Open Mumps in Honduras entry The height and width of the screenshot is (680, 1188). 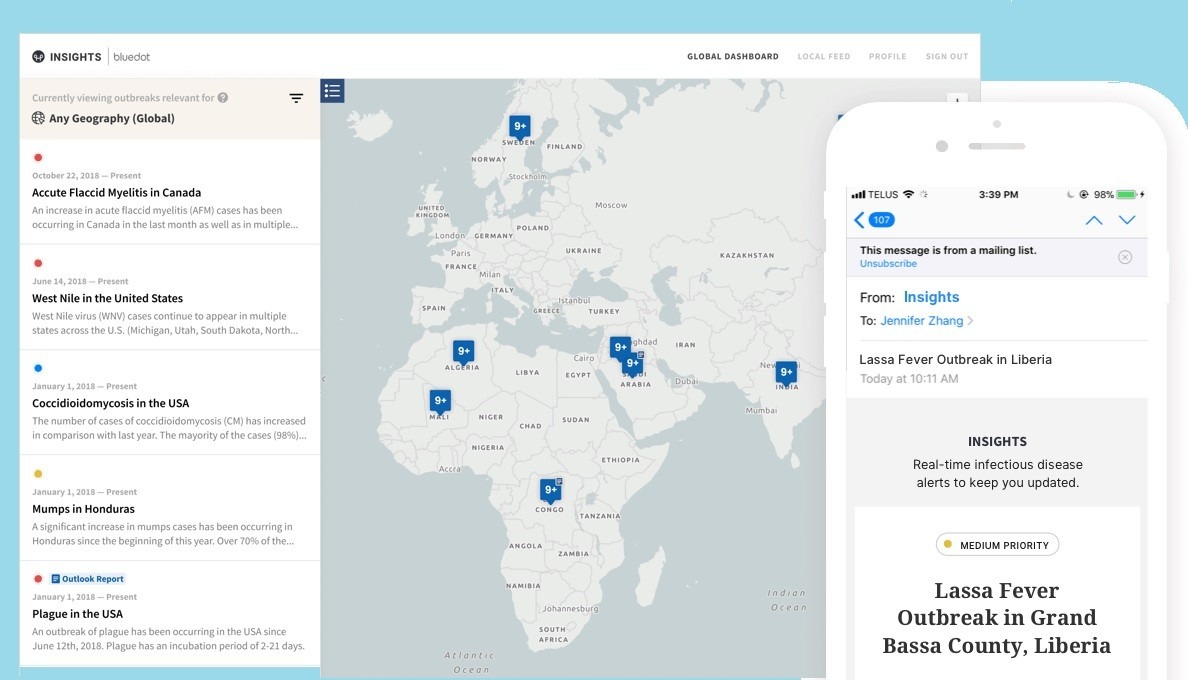[170, 508]
